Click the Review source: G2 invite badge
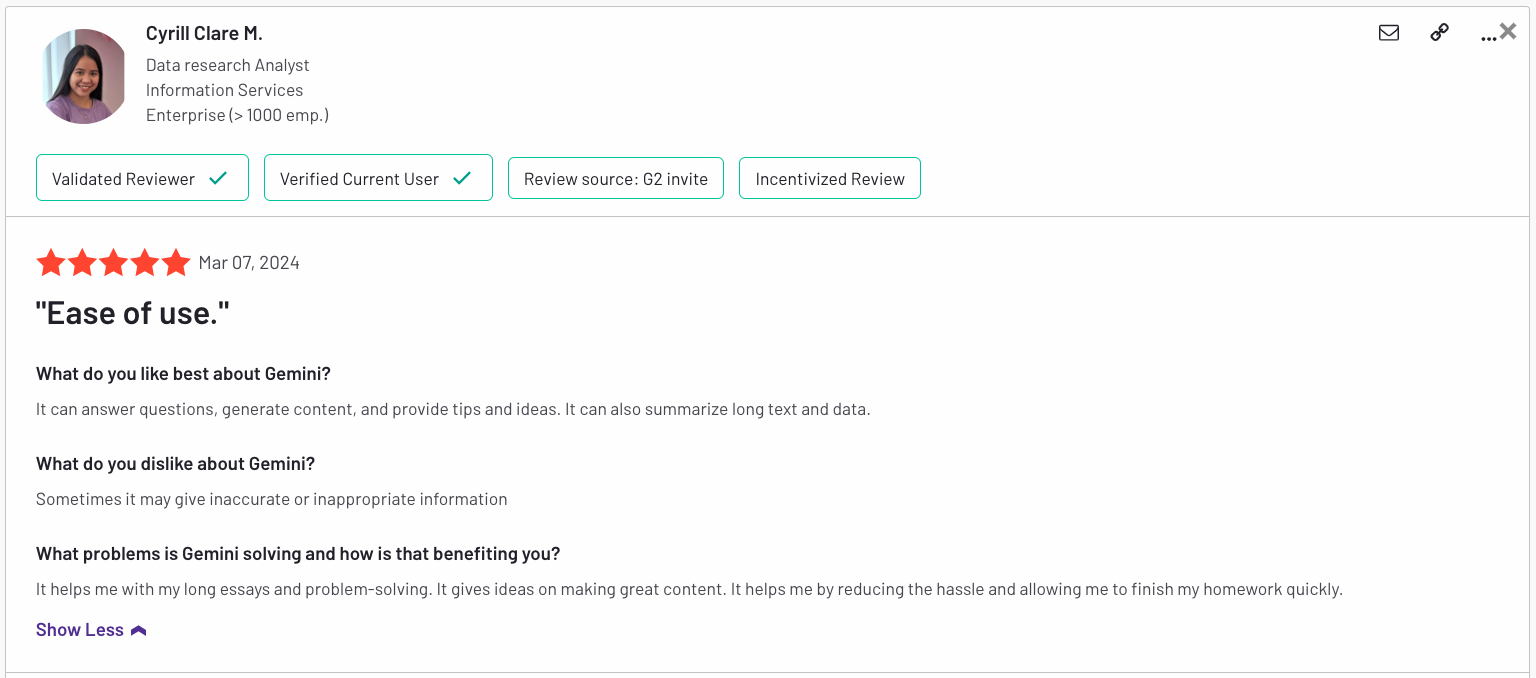The image size is (1536, 678). (616, 178)
